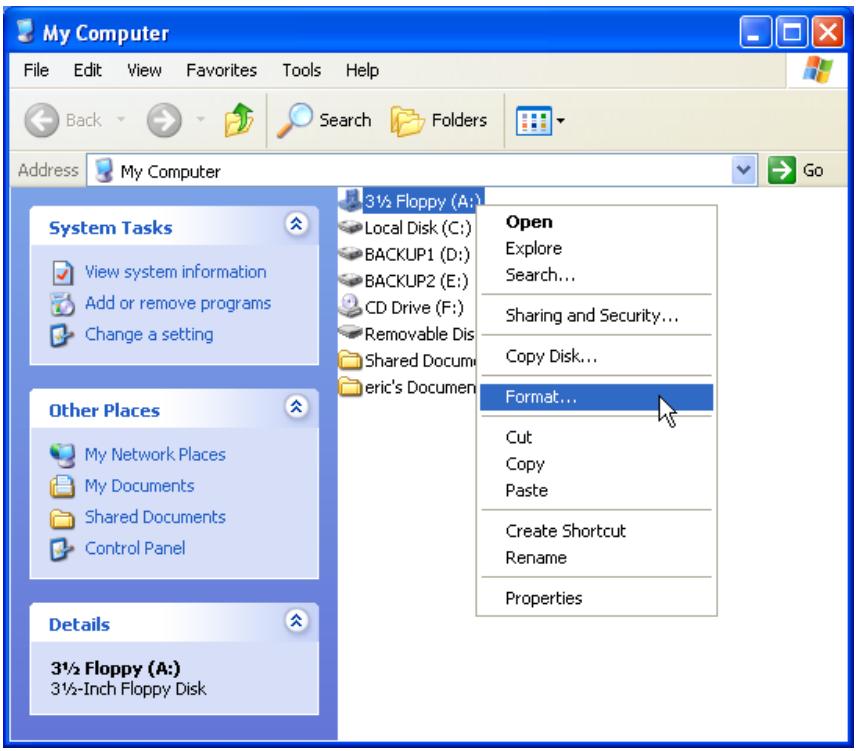Click the Local Disk (C:) drive icon
This screenshot has width=856, height=751.
[350, 227]
